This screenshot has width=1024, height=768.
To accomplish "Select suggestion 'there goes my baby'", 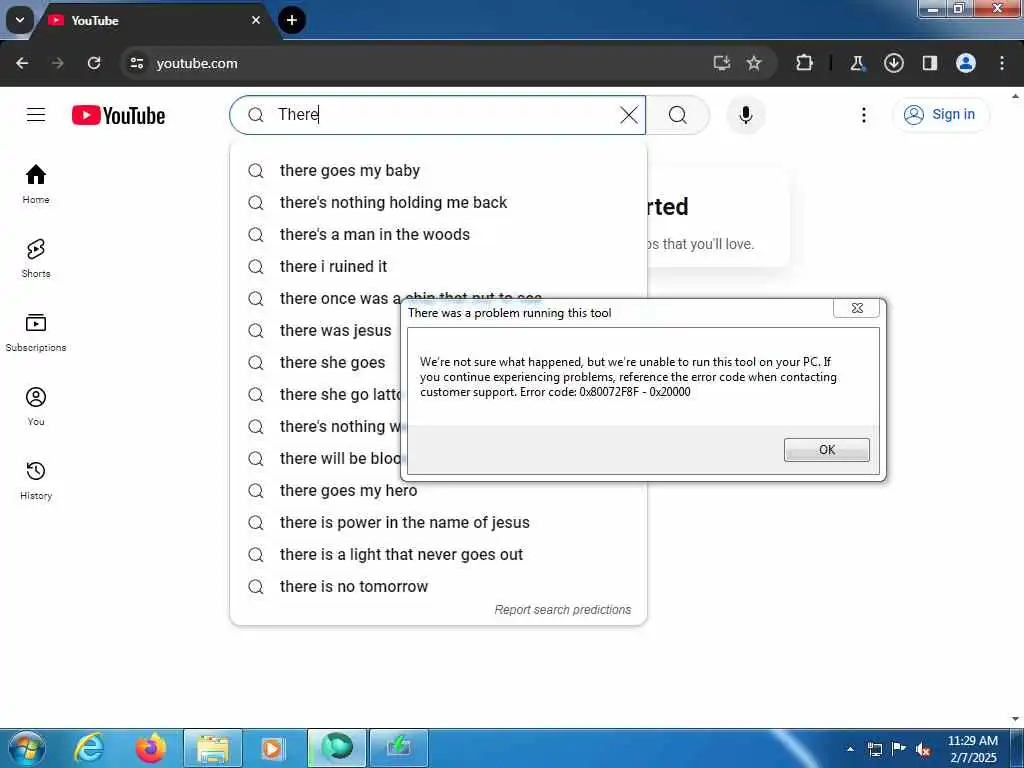I will (x=438, y=170).
